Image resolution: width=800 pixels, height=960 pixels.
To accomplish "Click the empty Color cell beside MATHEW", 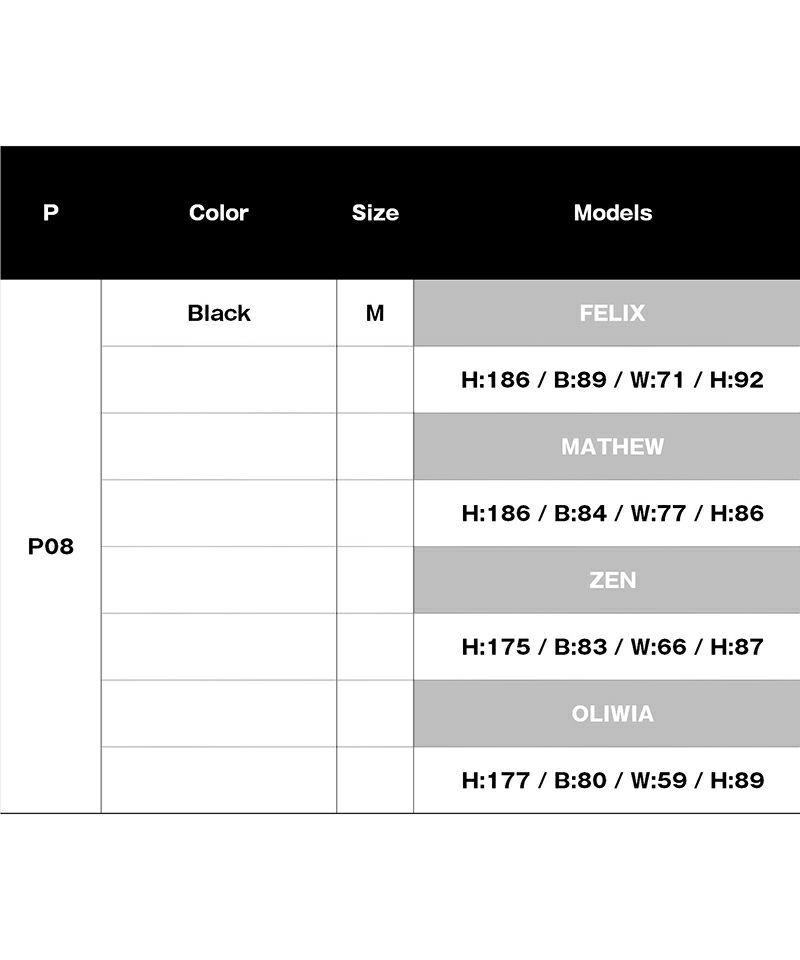I will pos(218,446).
